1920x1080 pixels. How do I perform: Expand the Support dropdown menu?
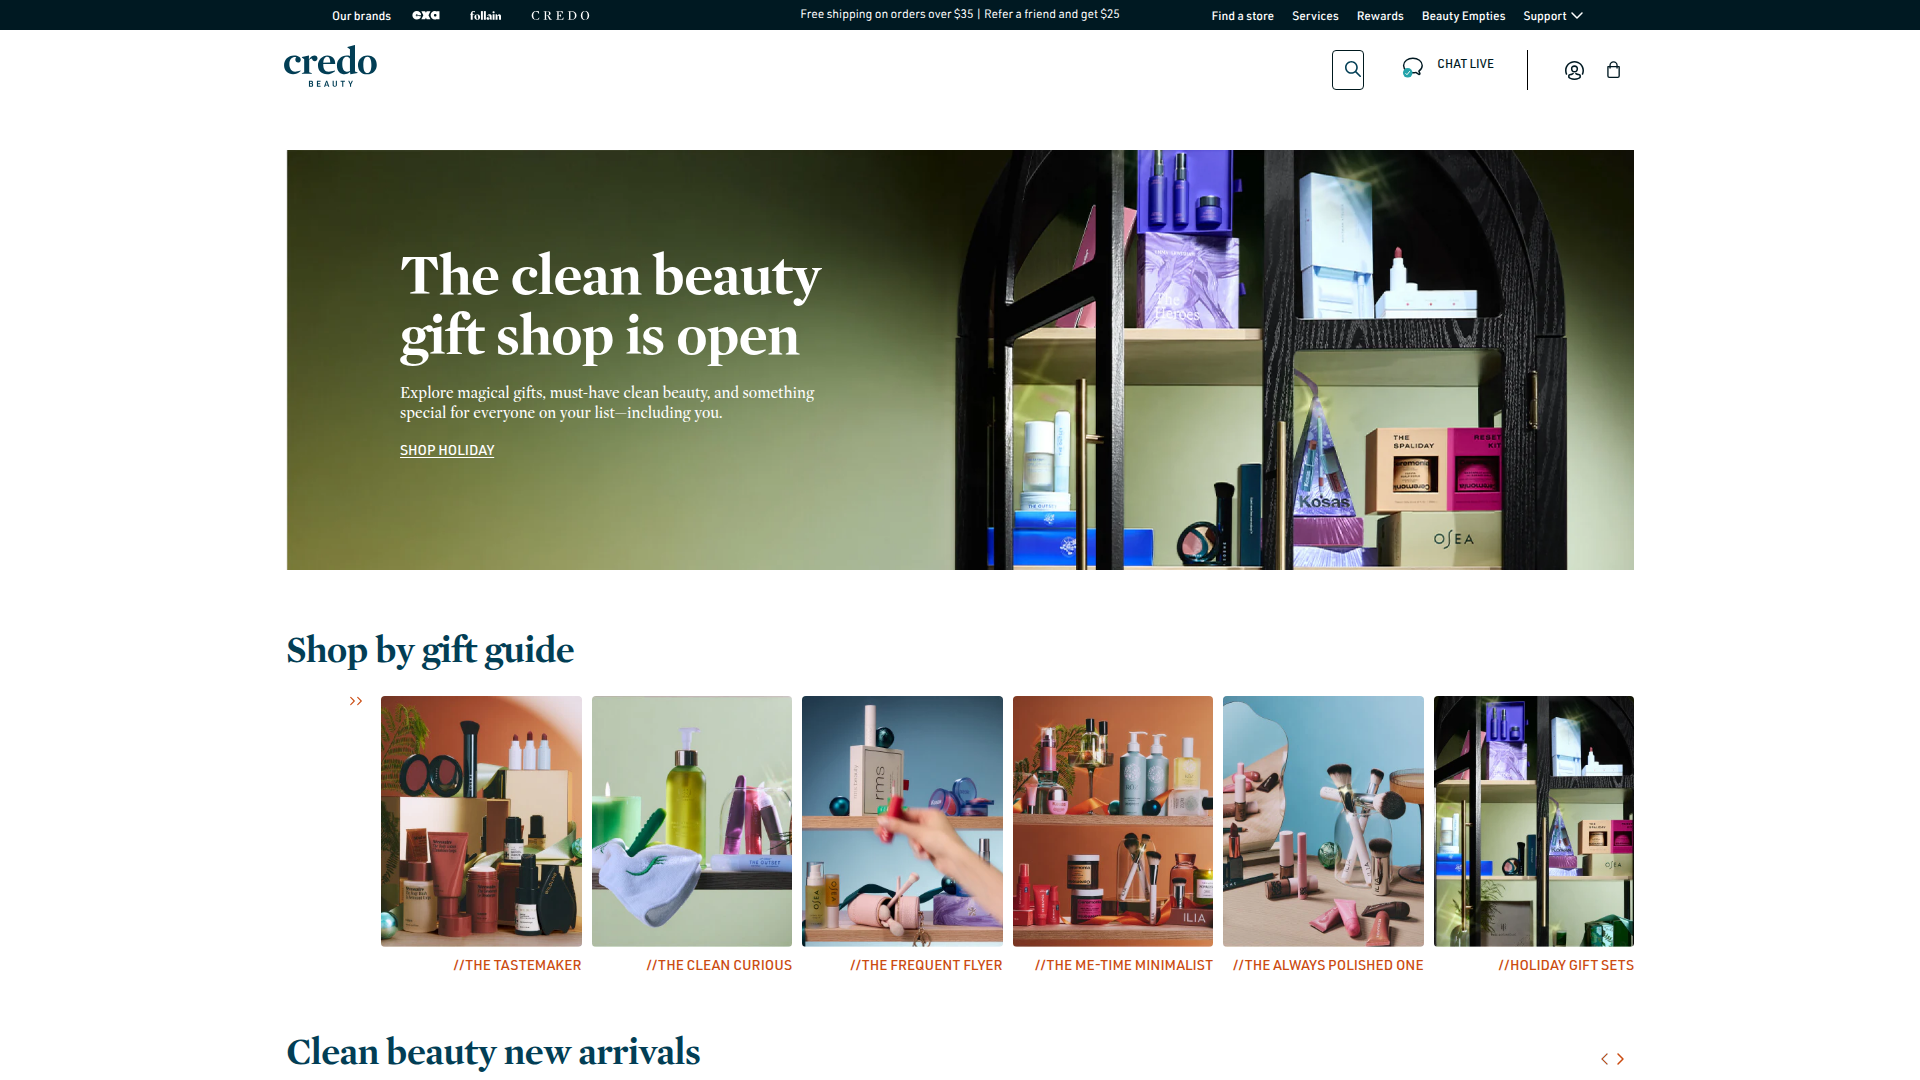tap(1552, 16)
